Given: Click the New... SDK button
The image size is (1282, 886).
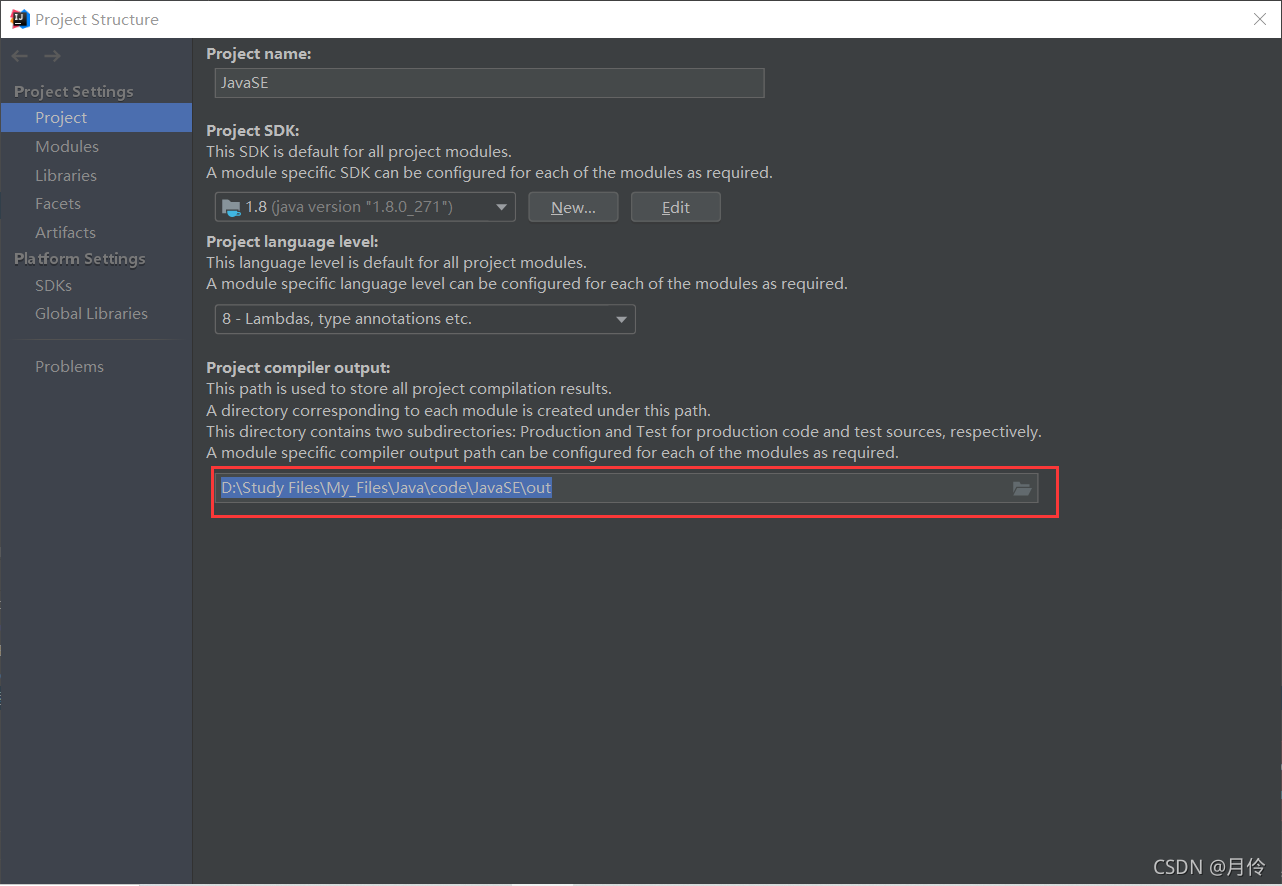Looking at the screenshot, I should (573, 207).
